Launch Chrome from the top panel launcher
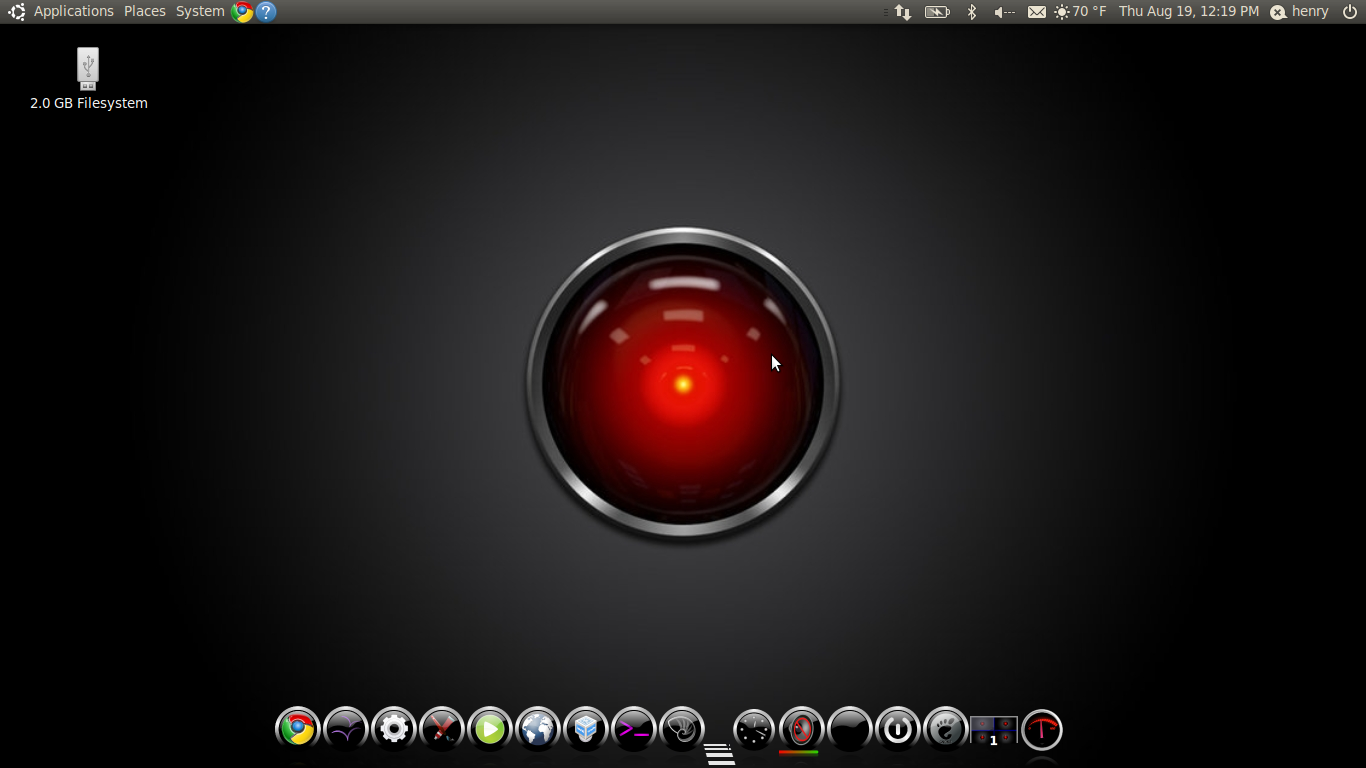Image resolution: width=1366 pixels, height=768 pixels. [x=242, y=12]
